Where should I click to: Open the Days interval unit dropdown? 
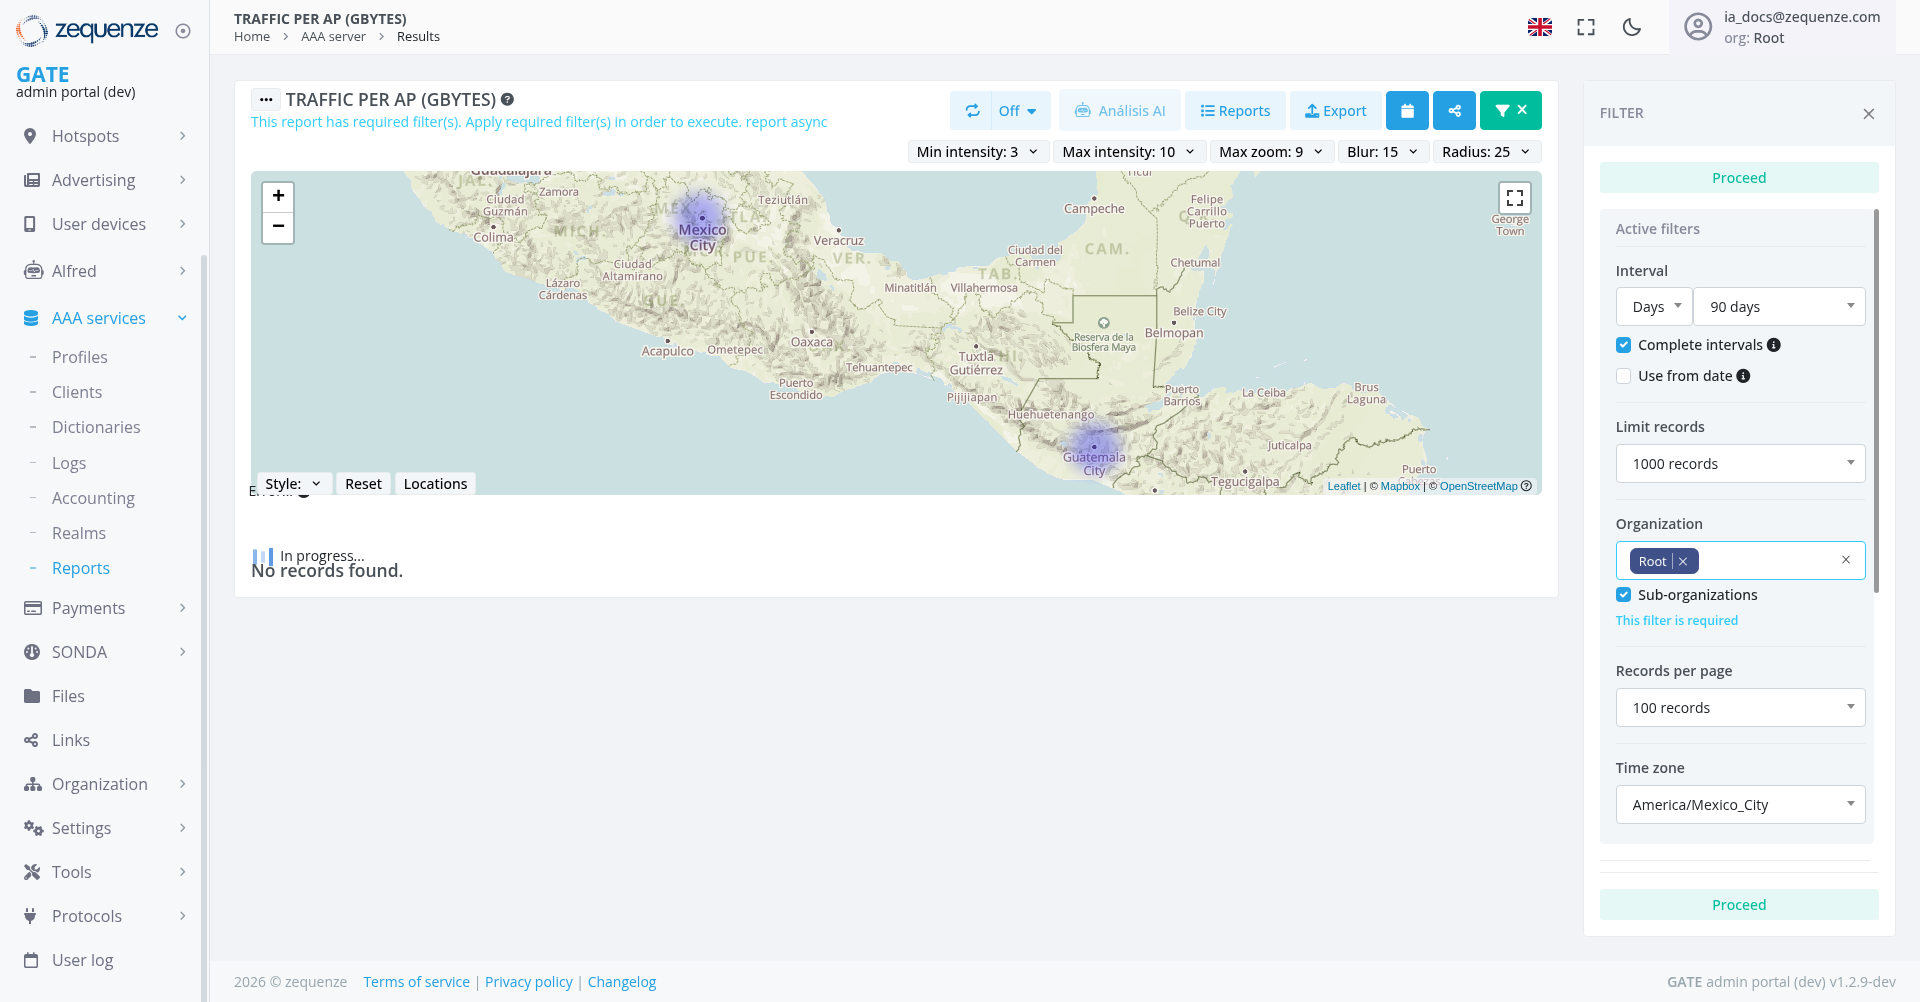1654,307
